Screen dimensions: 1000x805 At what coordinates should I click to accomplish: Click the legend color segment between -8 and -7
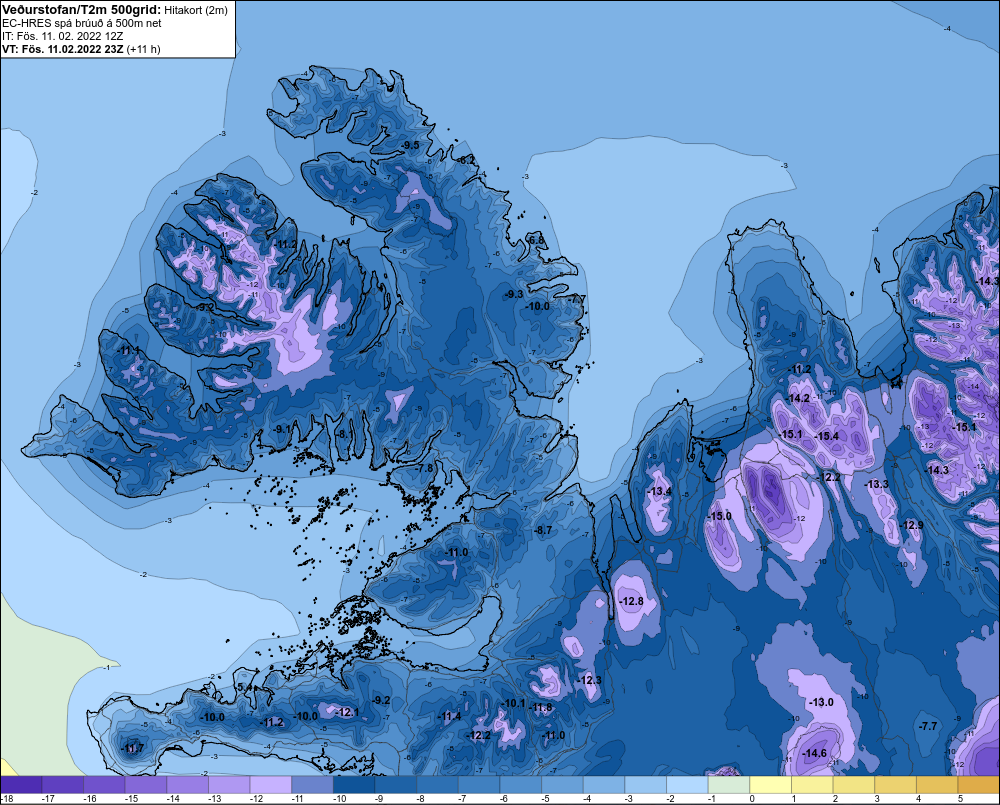pos(438,785)
